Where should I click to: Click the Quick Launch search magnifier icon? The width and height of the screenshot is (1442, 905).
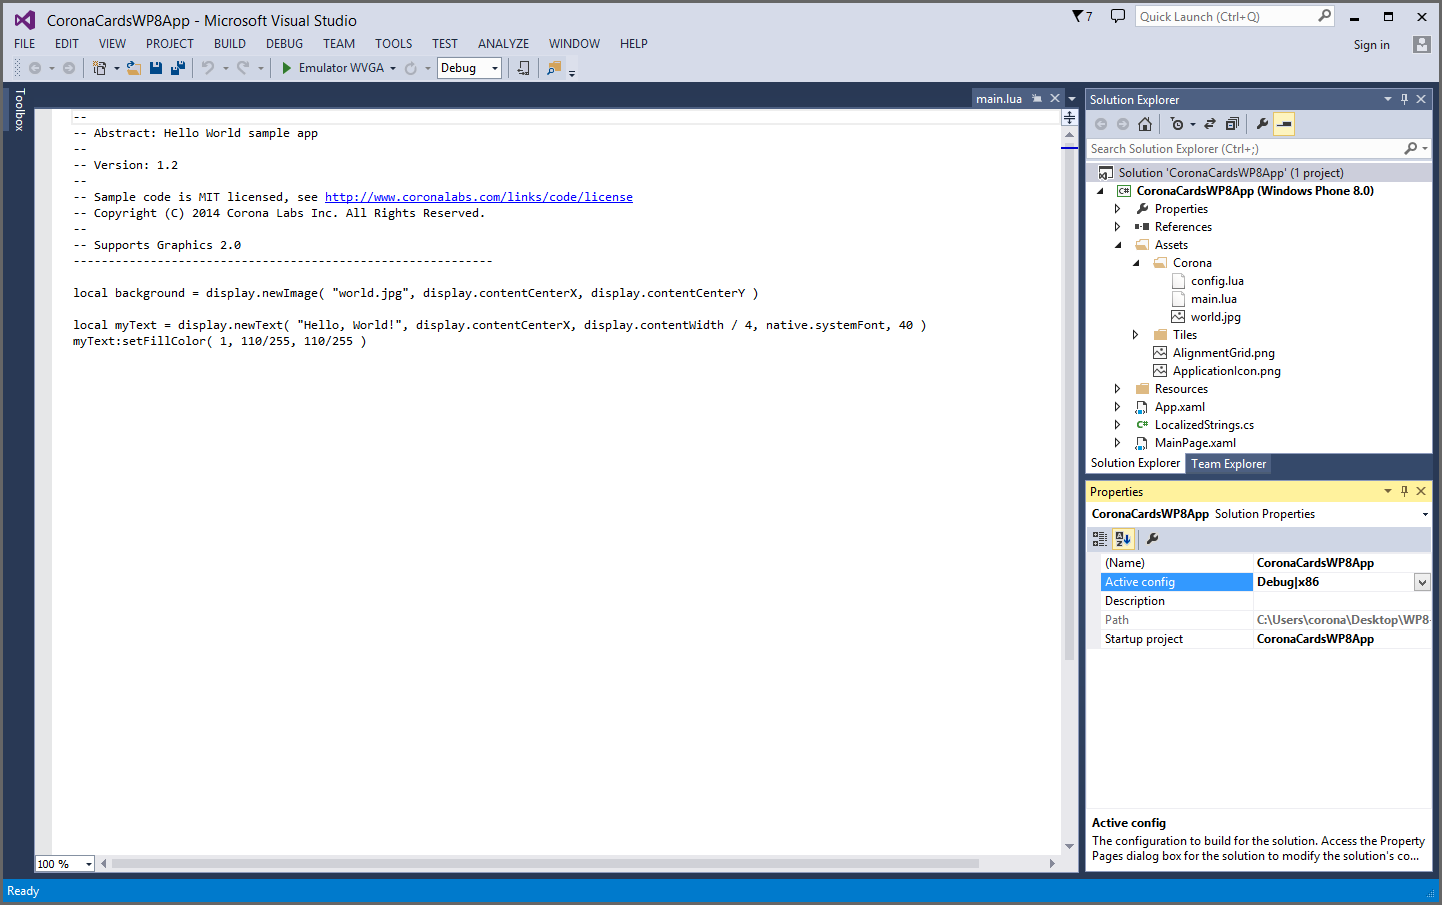pos(1324,16)
